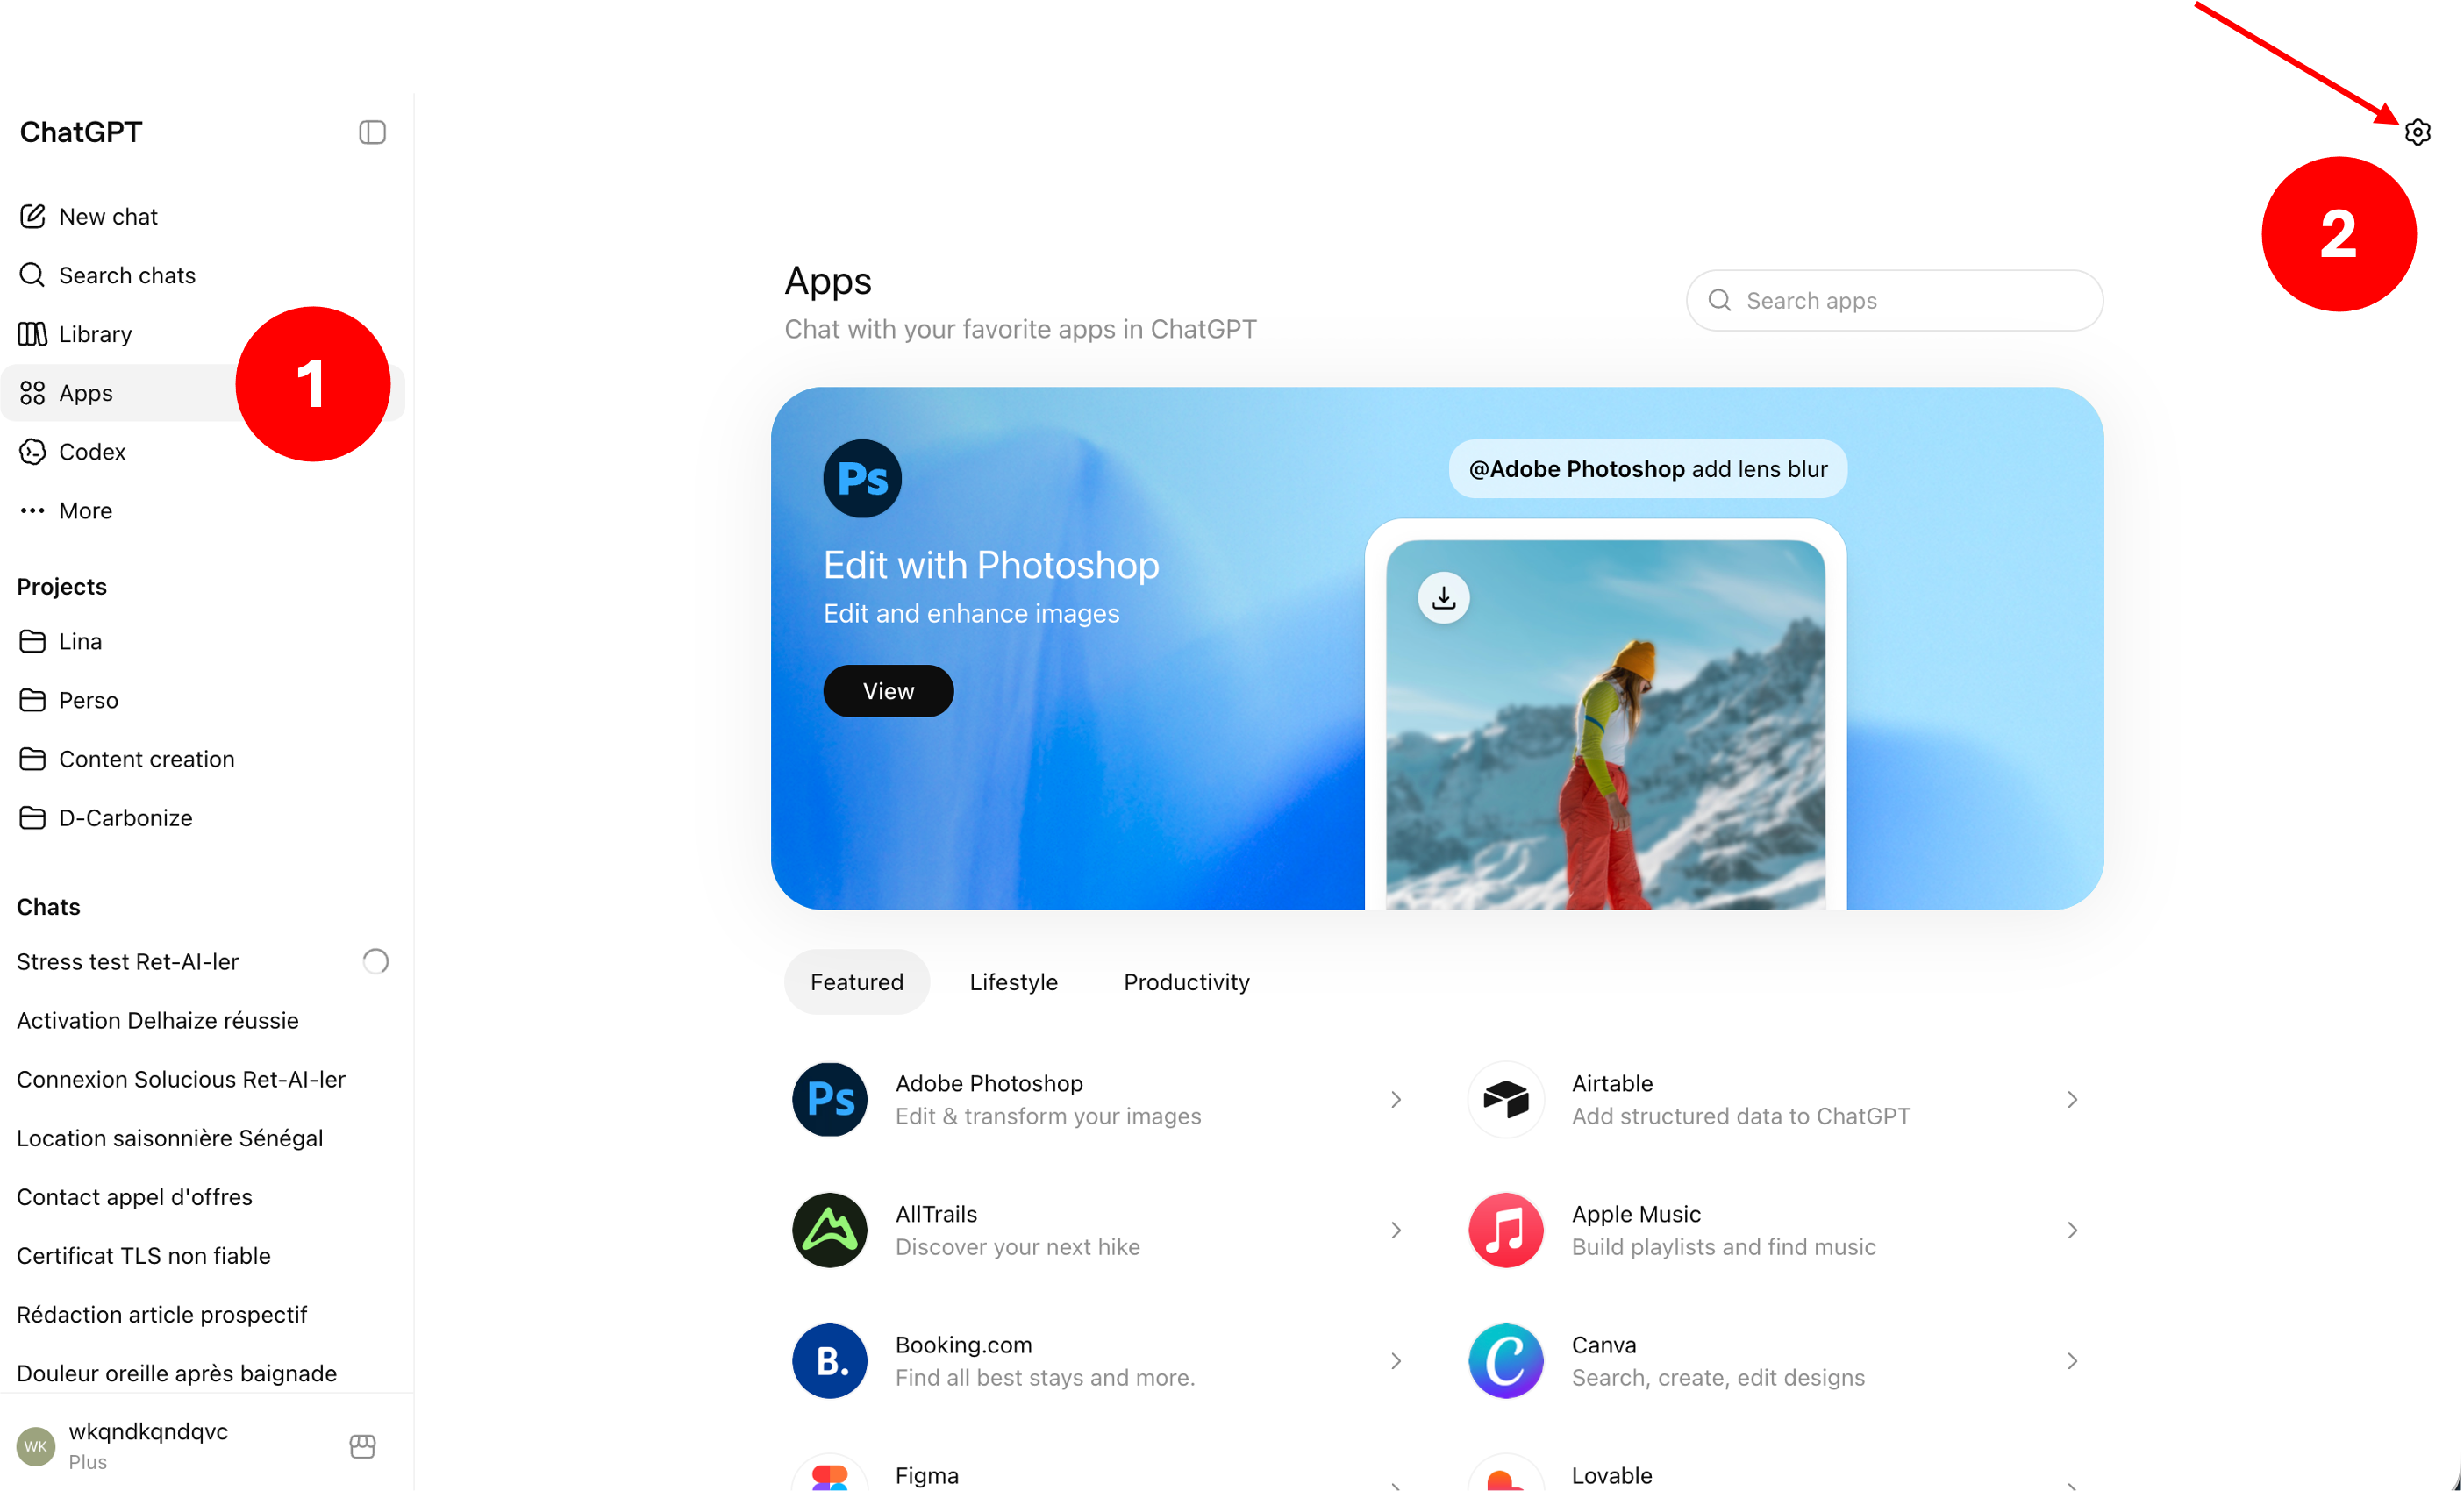
Task: Click the Photoshop logo in banner
Action: click(862, 478)
